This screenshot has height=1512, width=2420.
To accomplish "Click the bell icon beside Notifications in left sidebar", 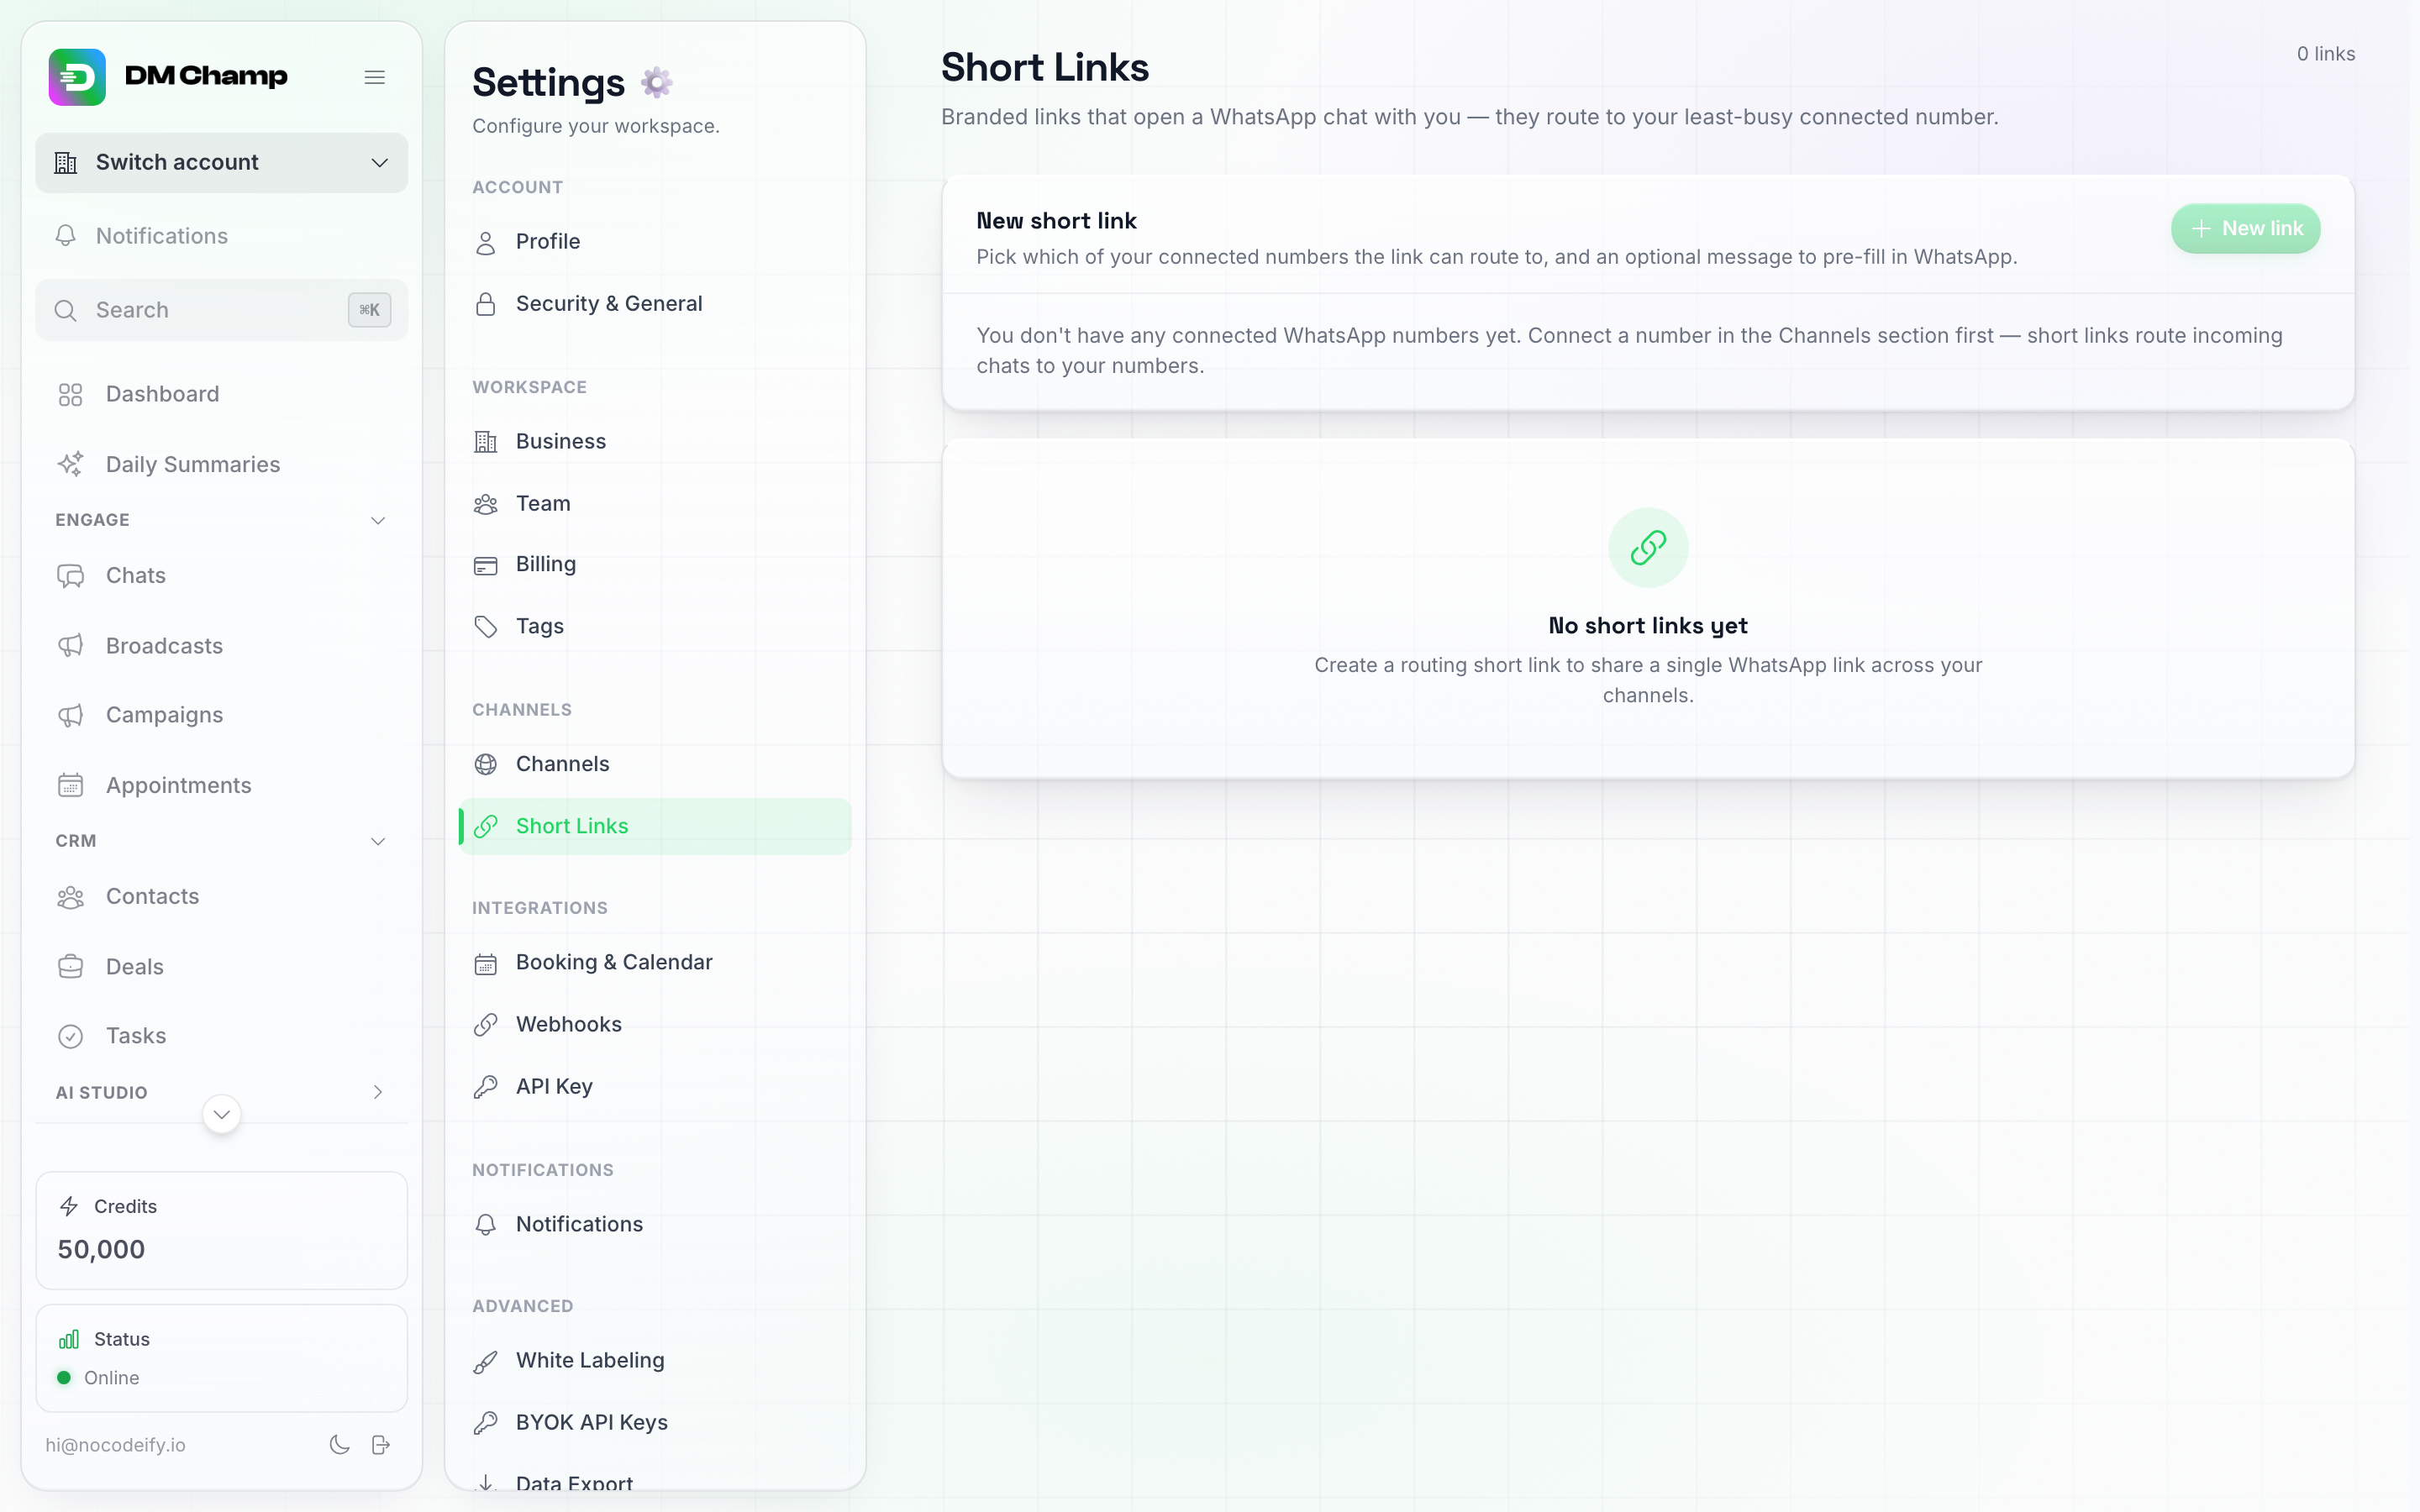I will pos(66,236).
